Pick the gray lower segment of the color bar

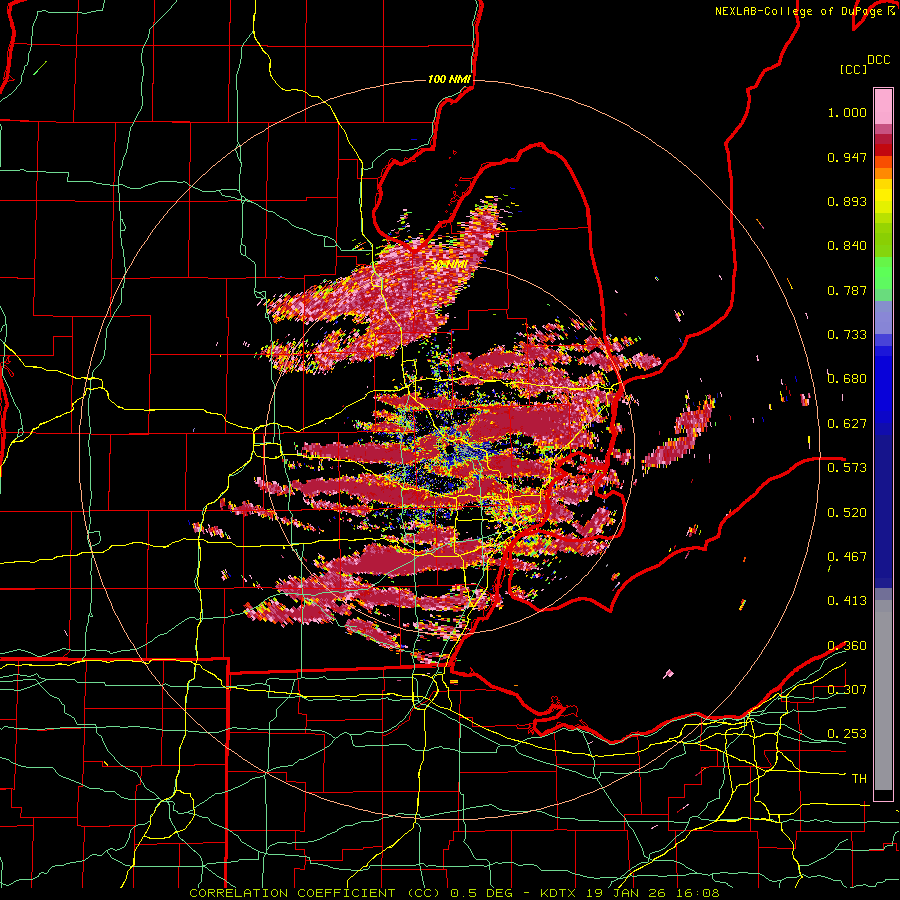(x=883, y=695)
